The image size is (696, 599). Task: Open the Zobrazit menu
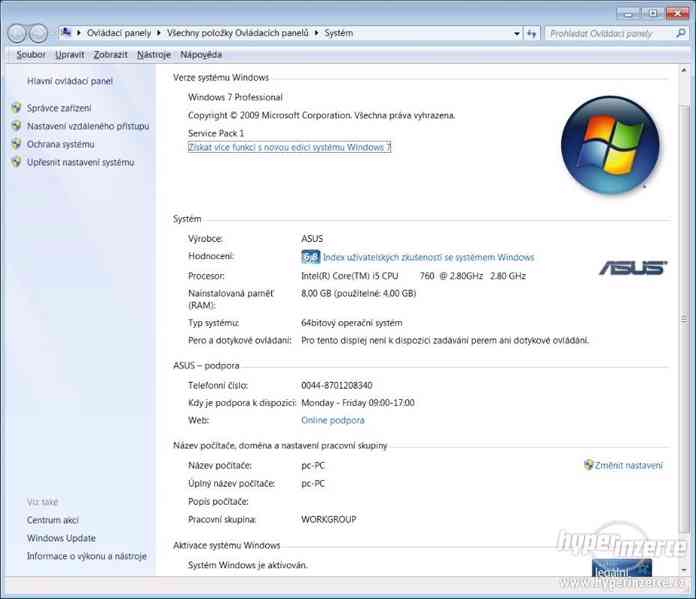(x=111, y=55)
